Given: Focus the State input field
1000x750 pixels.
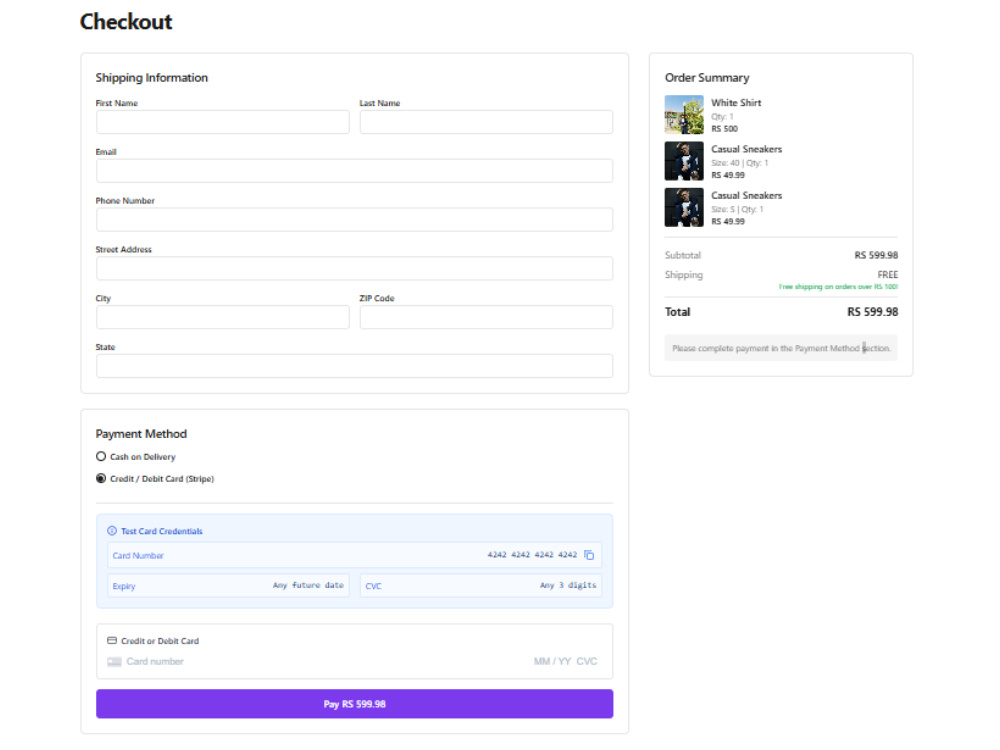Looking at the screenshot, I should (355, 366).
